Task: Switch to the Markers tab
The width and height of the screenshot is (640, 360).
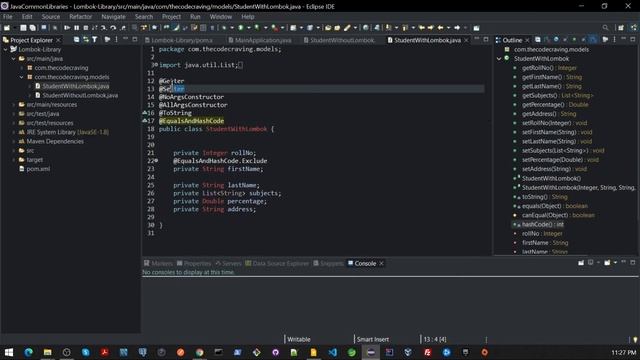Action: click(x=158, y=264)
